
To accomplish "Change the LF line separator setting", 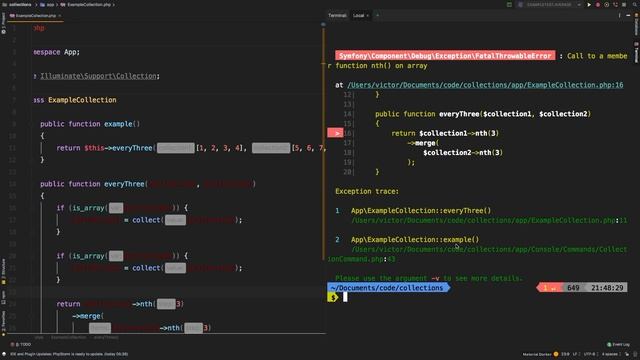I will point(575,354).
